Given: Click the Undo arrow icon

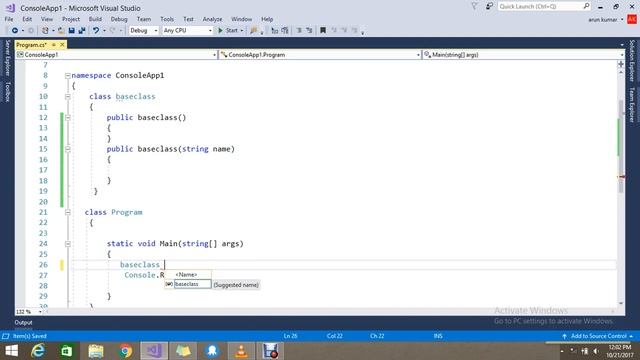Looking at the screenshot, I should click(x=96, y=31).
